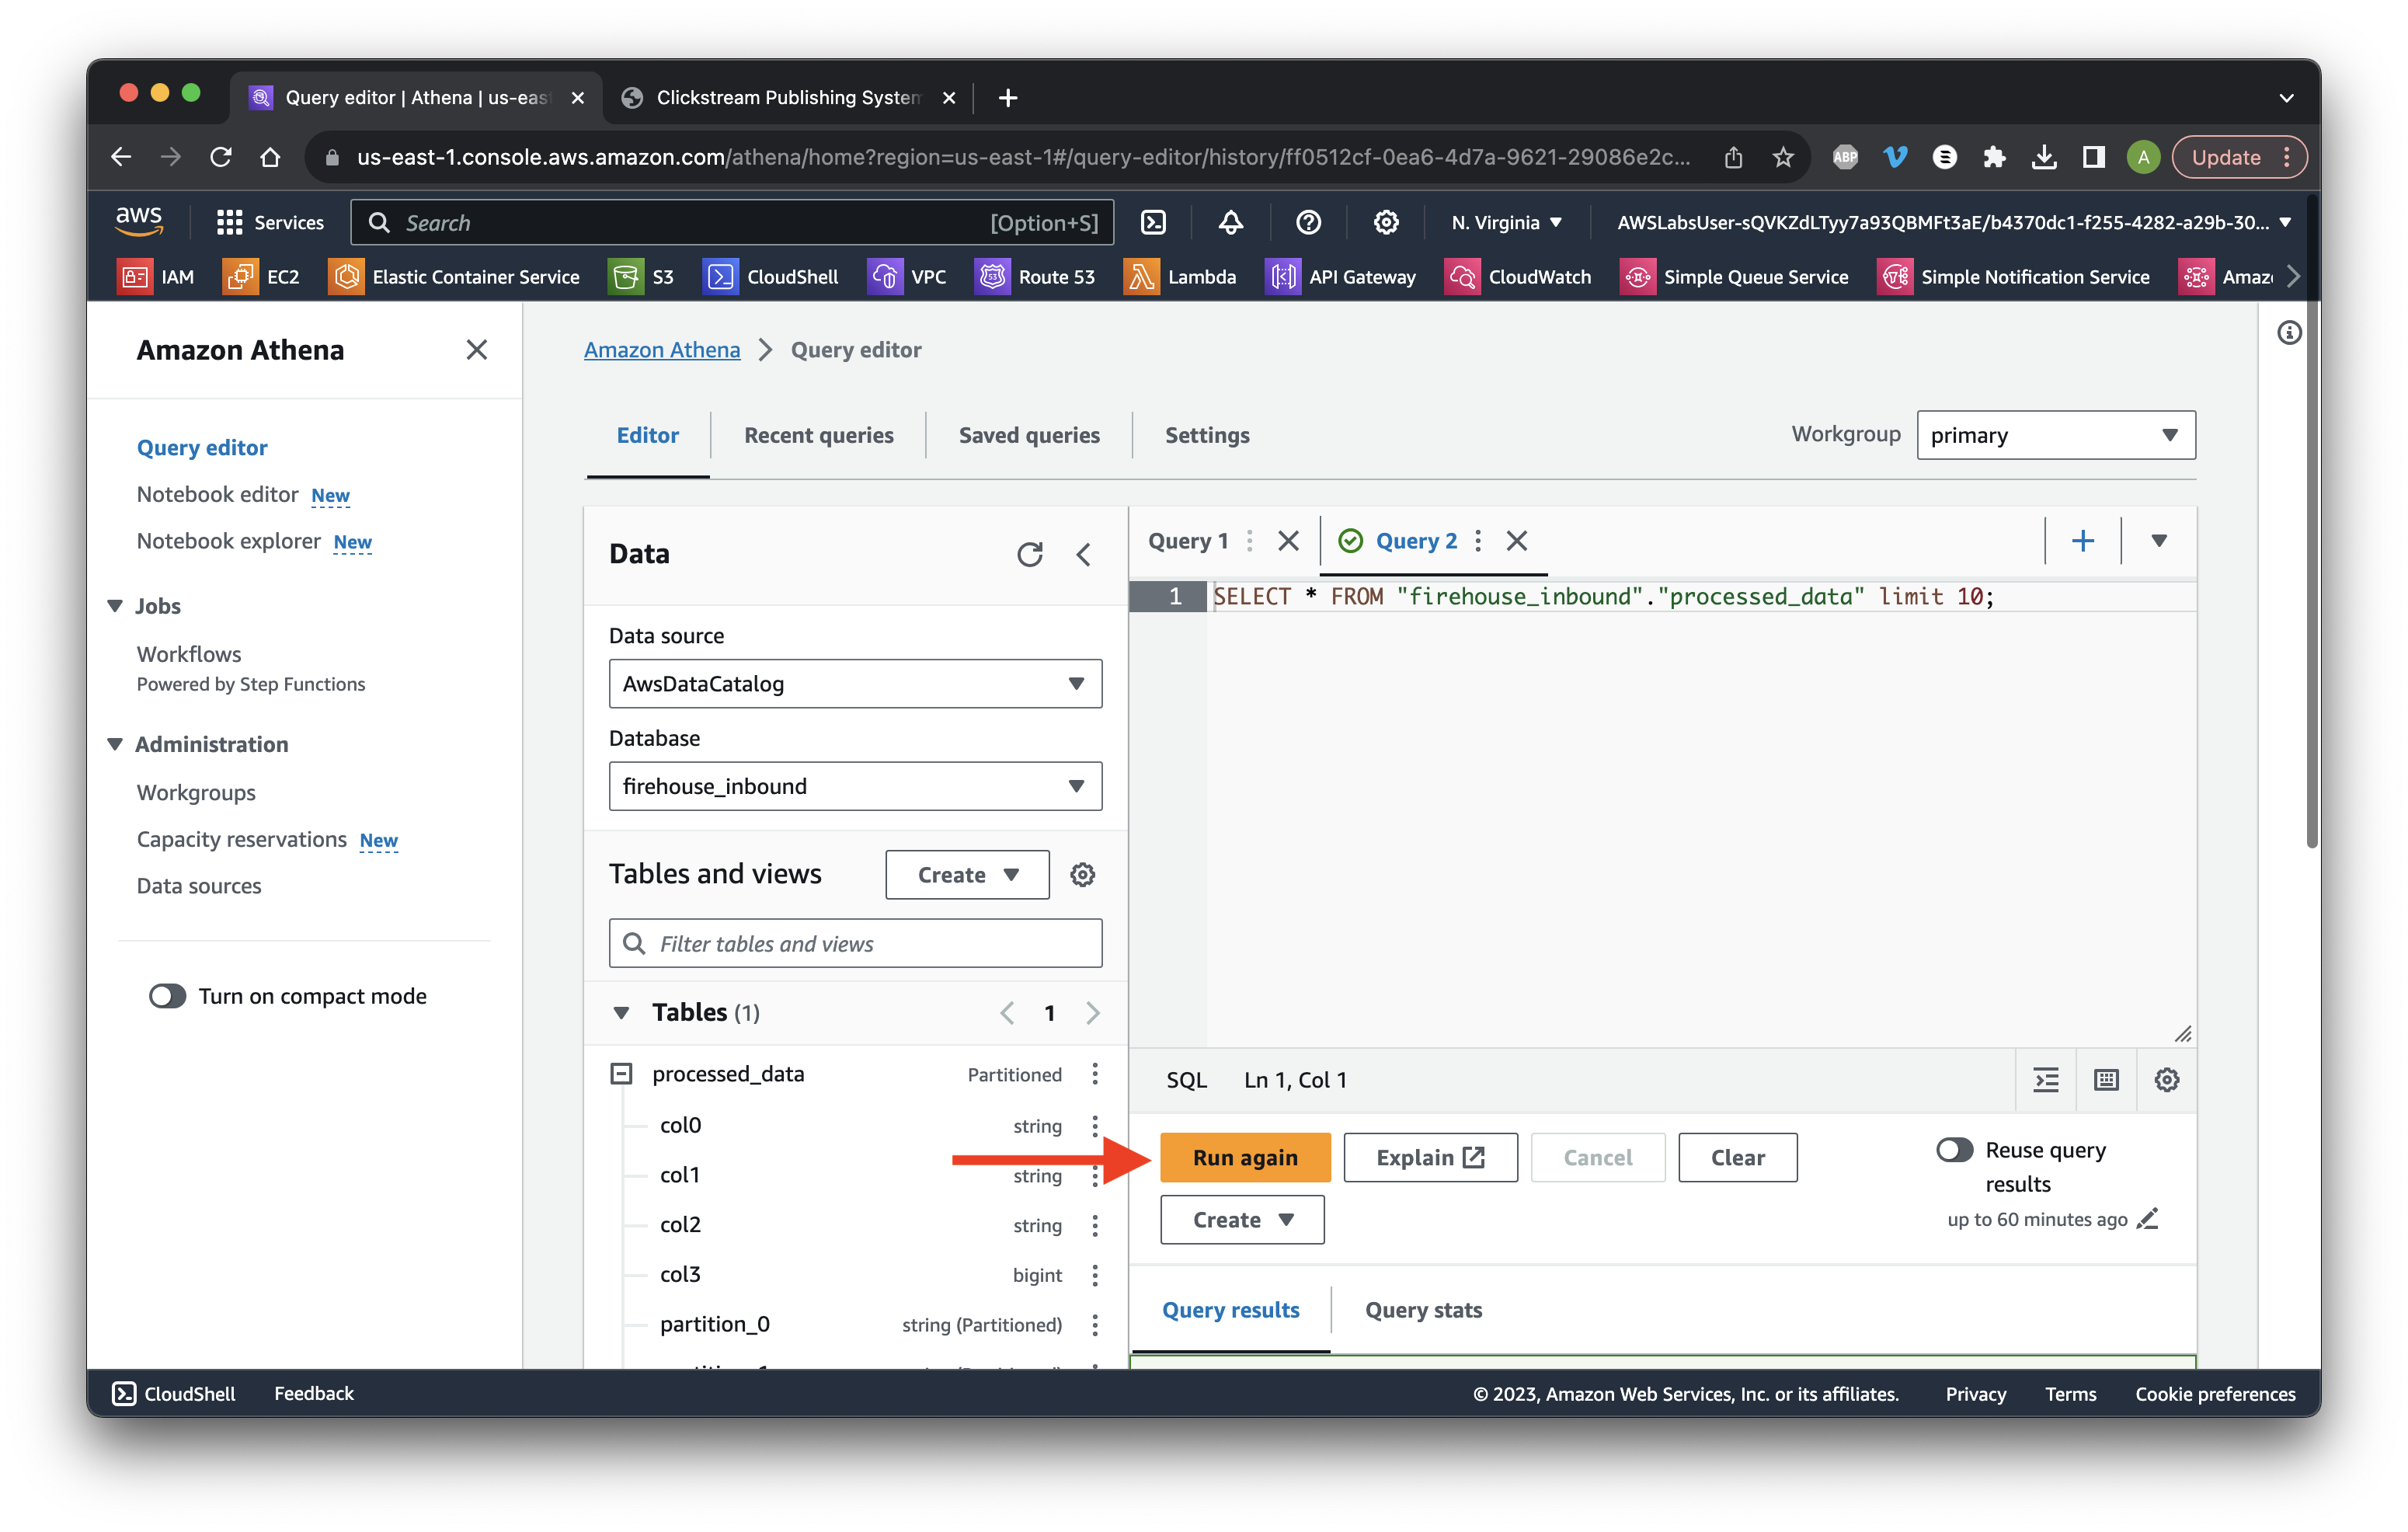Open the Database firehouse_inbound dropdown
This screenshot has height=1532, width=2408.
(x=855, y=786)
